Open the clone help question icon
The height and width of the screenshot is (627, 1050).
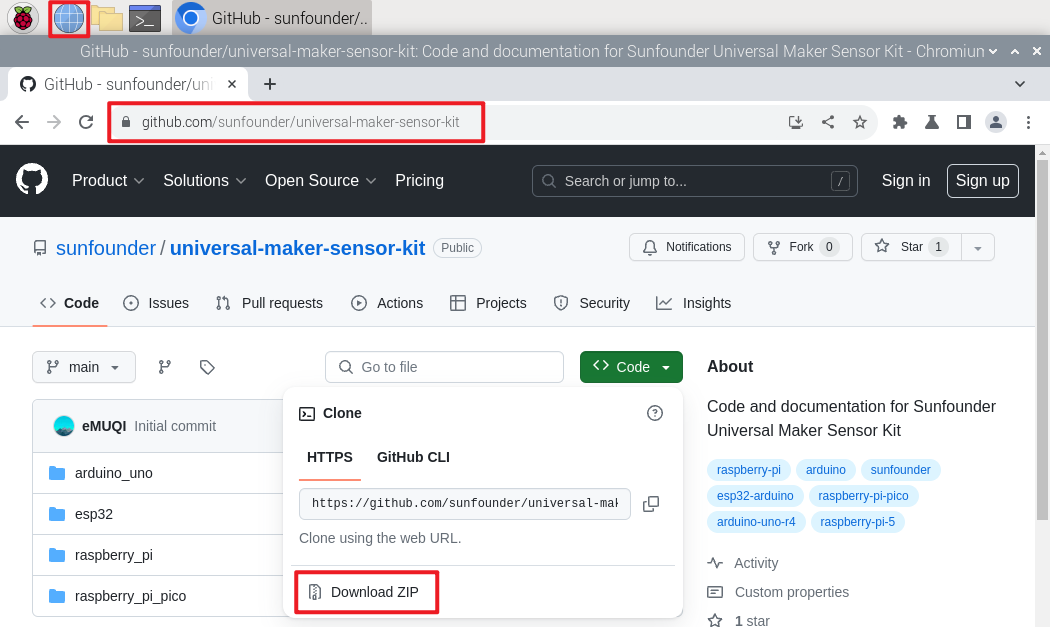point(655,413)
